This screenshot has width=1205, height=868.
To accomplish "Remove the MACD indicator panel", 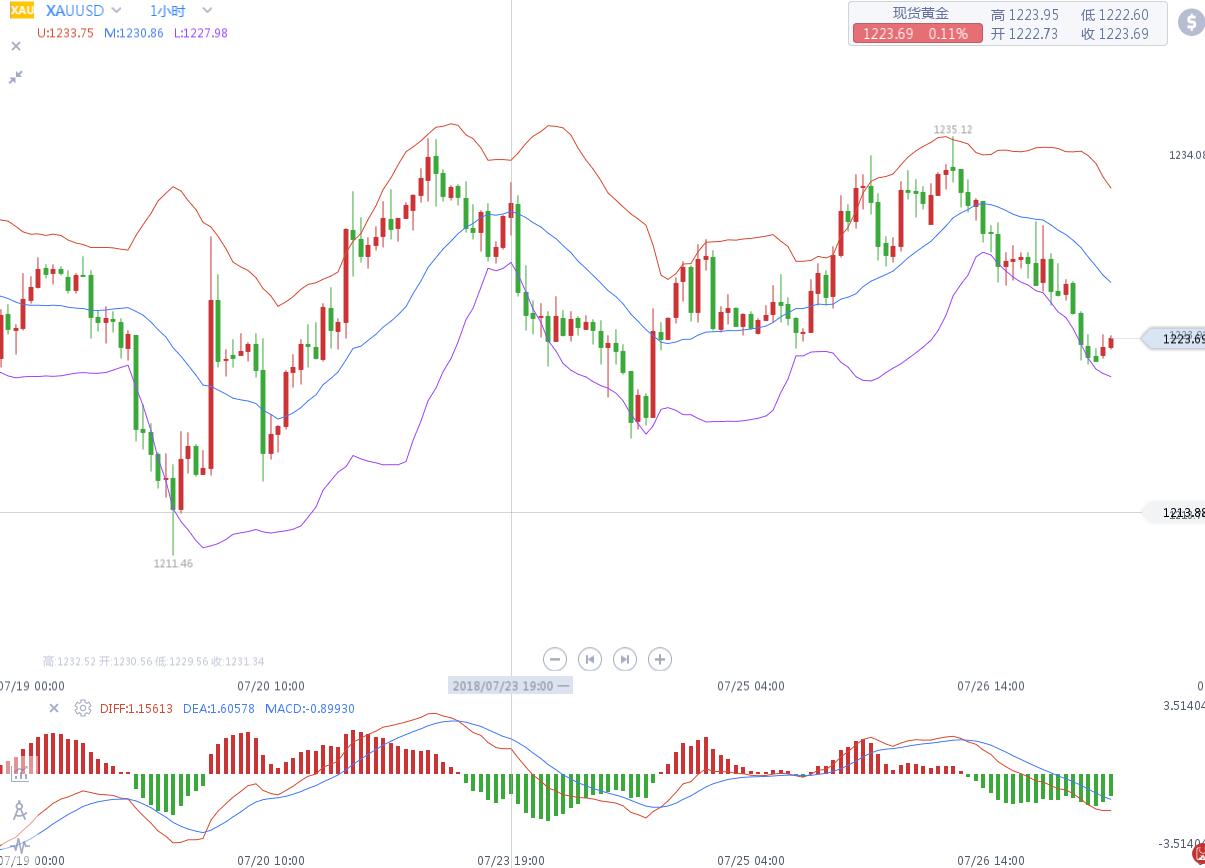I will (x=55, y=708).
